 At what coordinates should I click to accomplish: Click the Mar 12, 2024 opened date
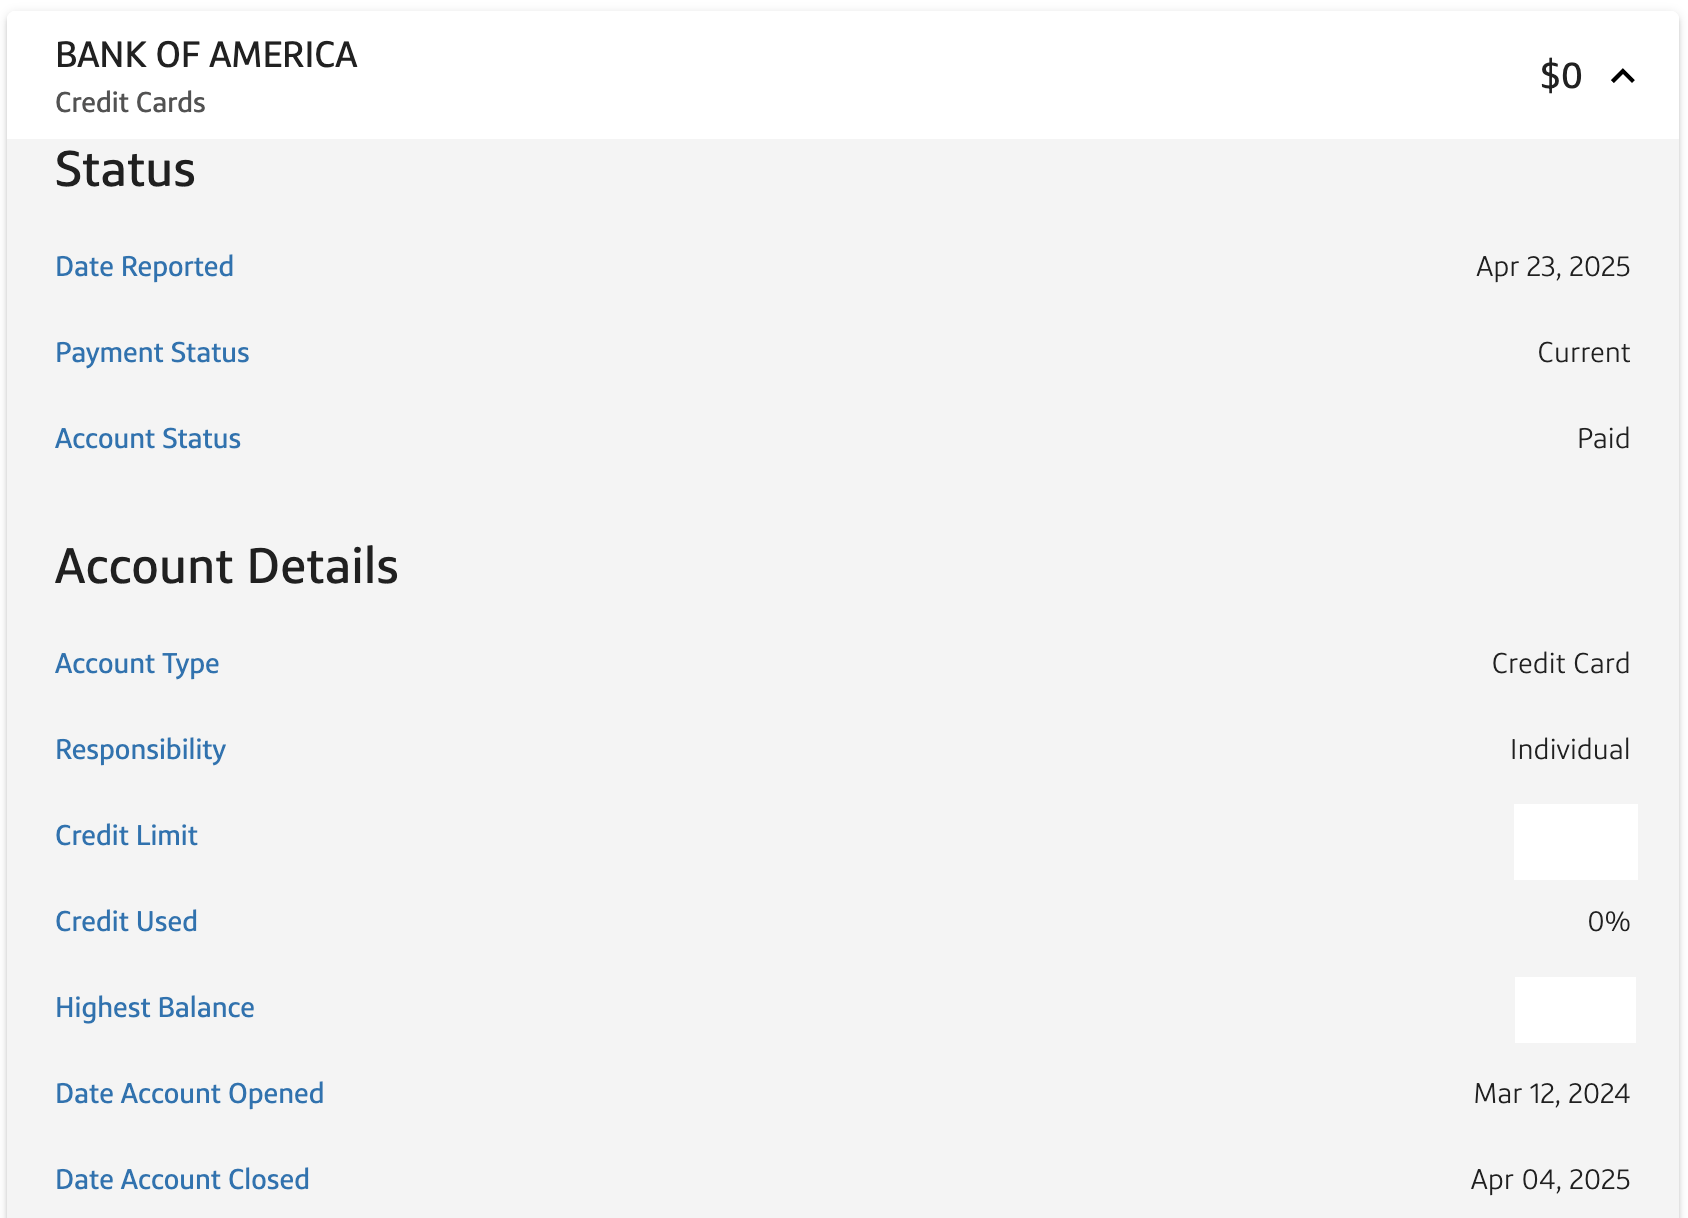[x=1551, y=1094]
